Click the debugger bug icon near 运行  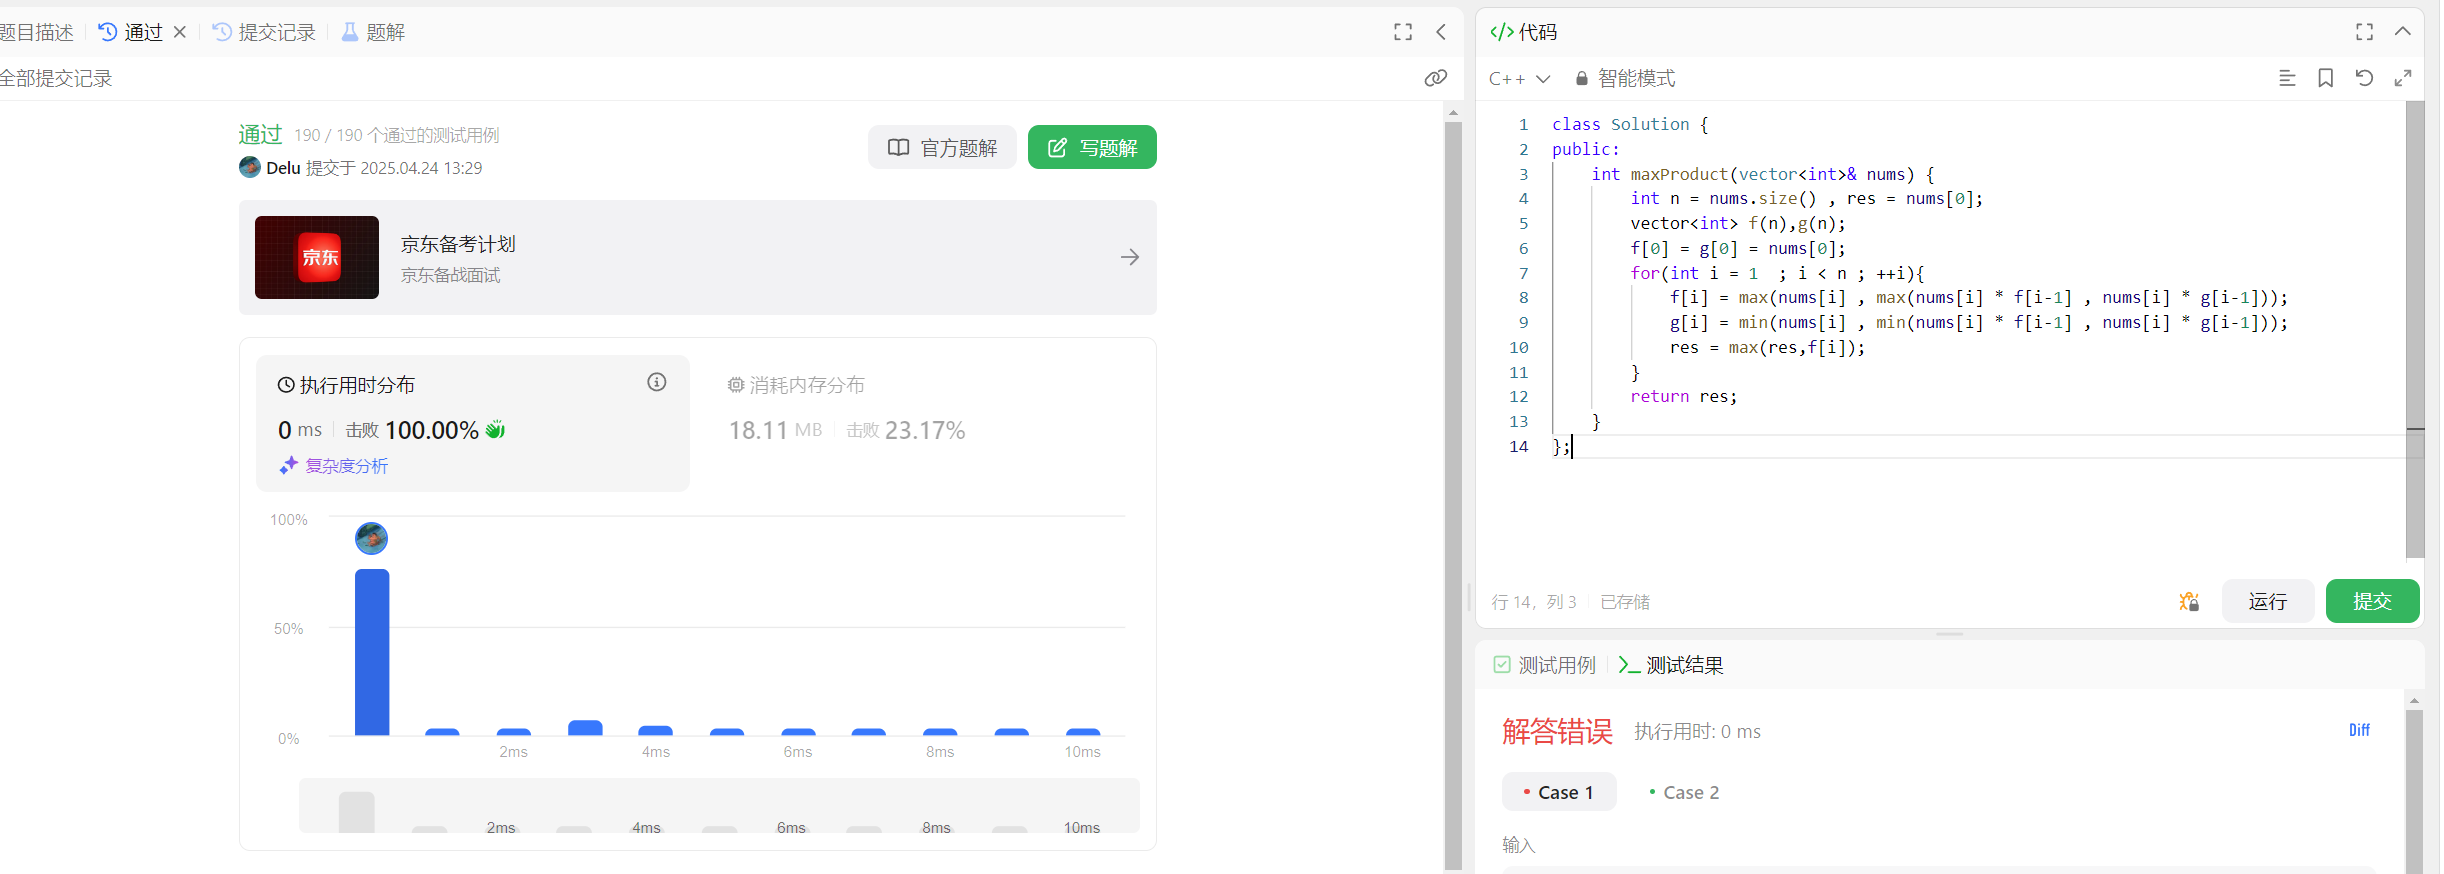[x=2189, y=601]
